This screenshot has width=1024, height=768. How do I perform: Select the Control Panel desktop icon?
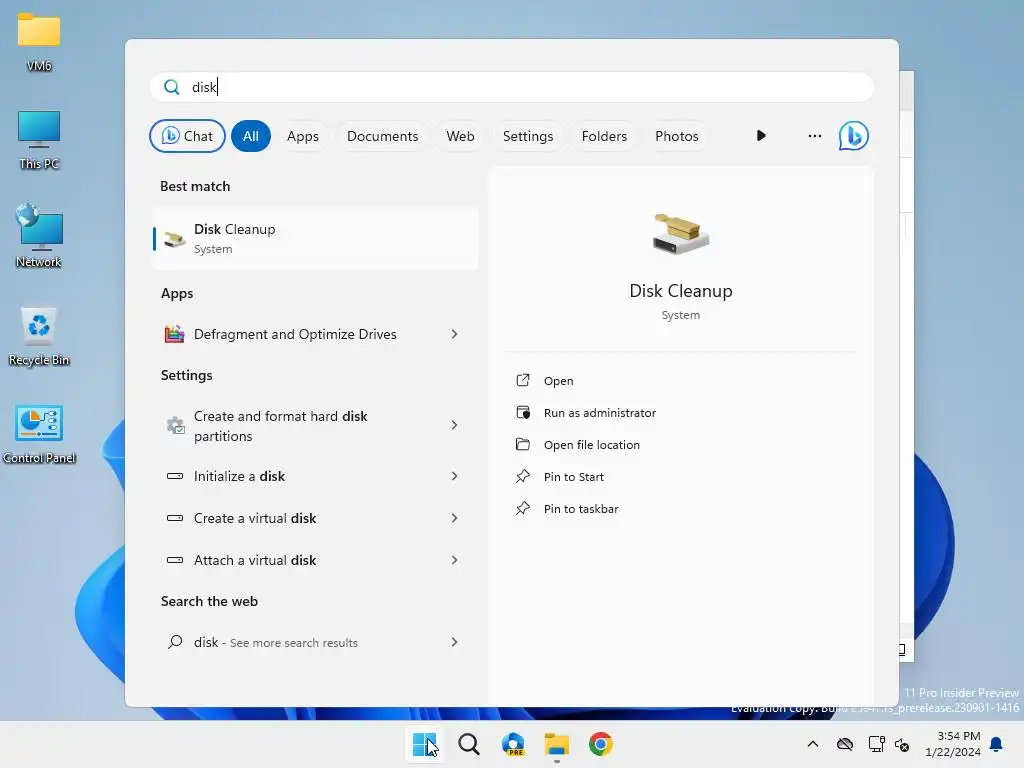[39, 434]
